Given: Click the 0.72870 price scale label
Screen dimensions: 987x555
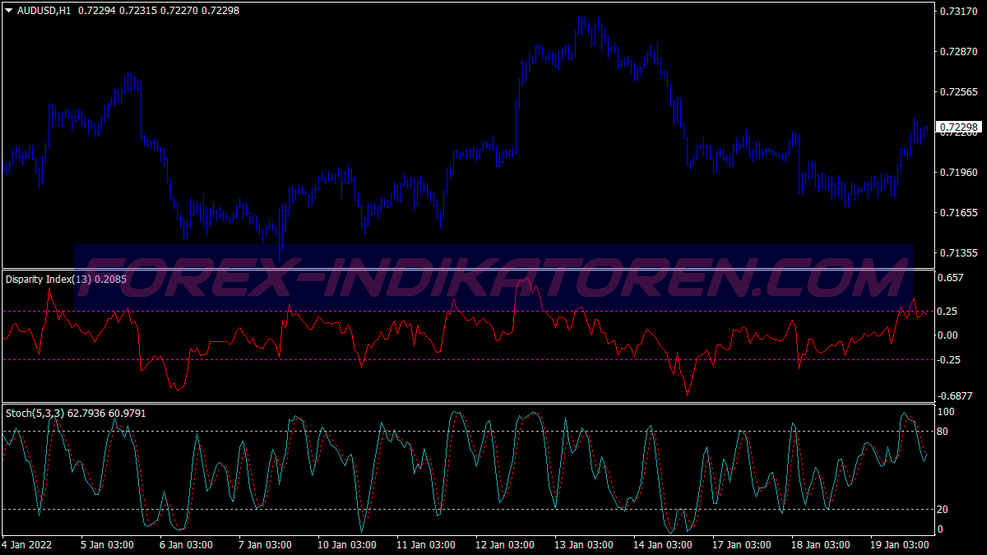Looking at the screenshot, I should pyautogui.click(x=959, y=51).
